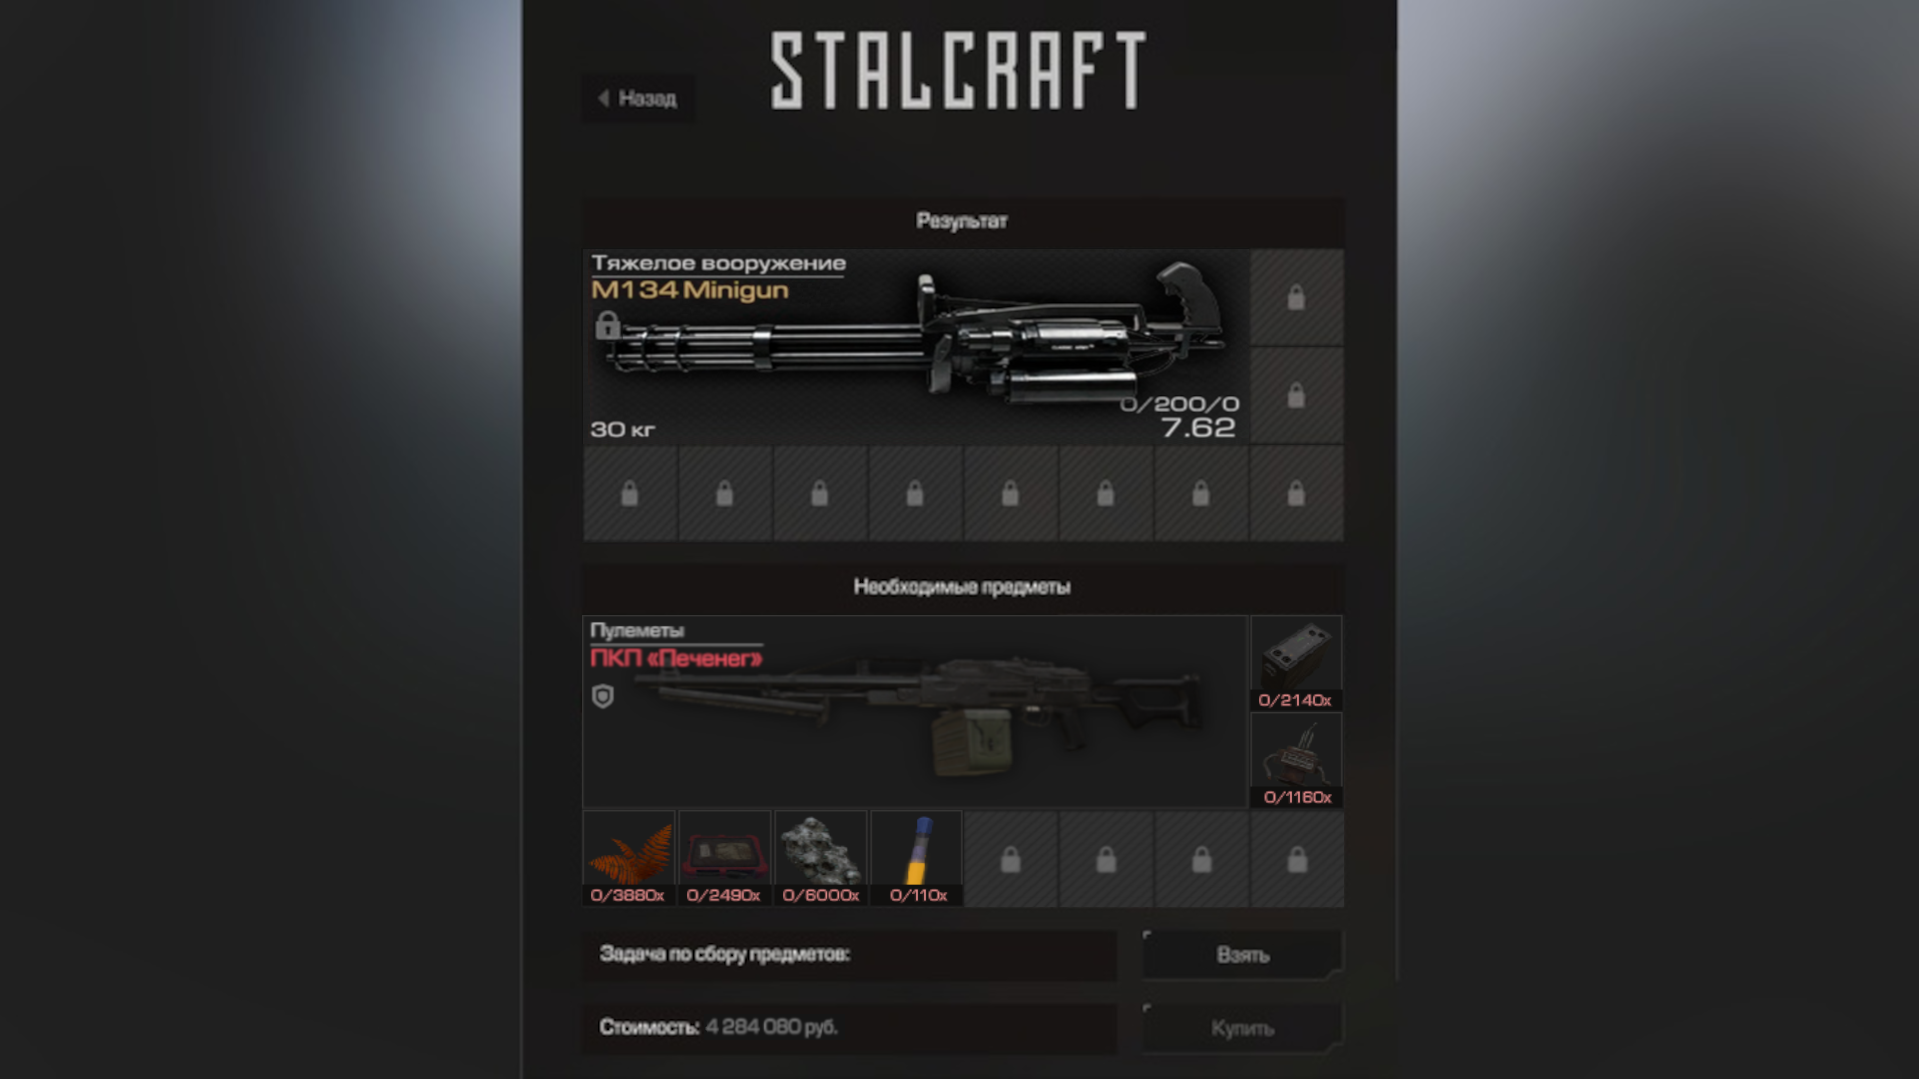Click top-right locked slot beside Minigun
Image resolution: width=1920 pixels, height=1080 pixels.
tap(1296, 297)
